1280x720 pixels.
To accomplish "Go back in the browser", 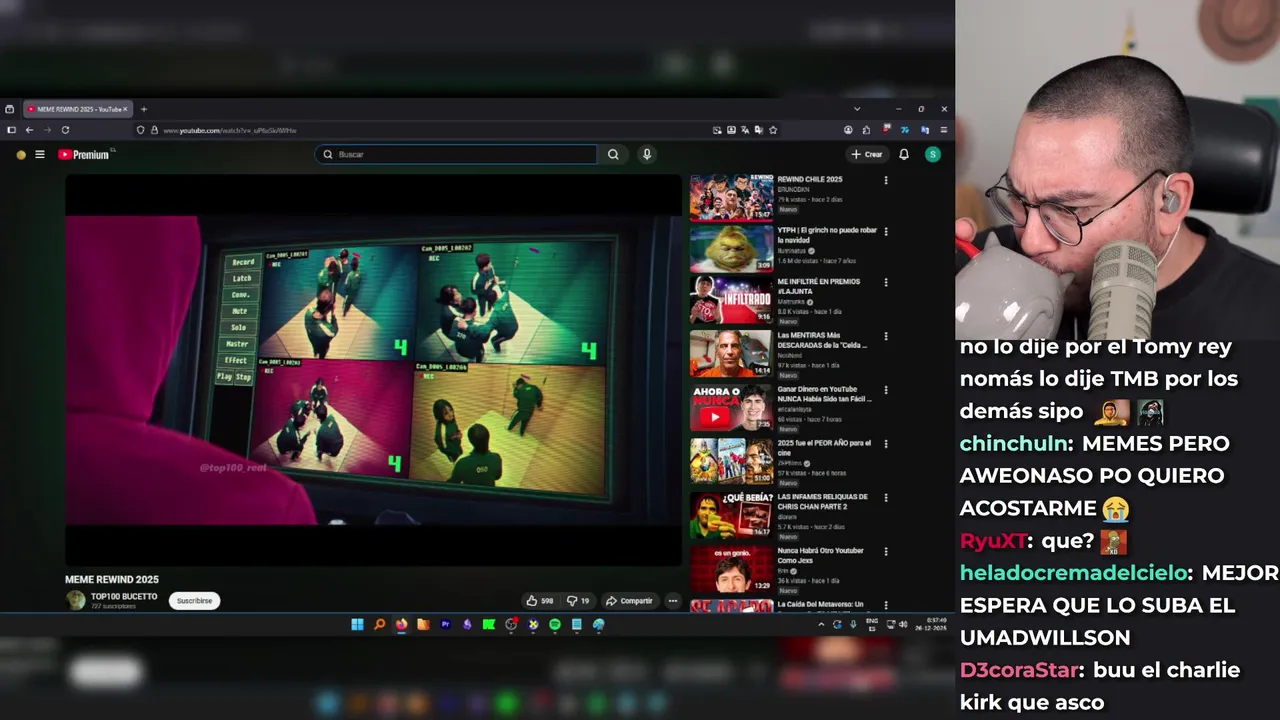I will click(x=29, y=130).
